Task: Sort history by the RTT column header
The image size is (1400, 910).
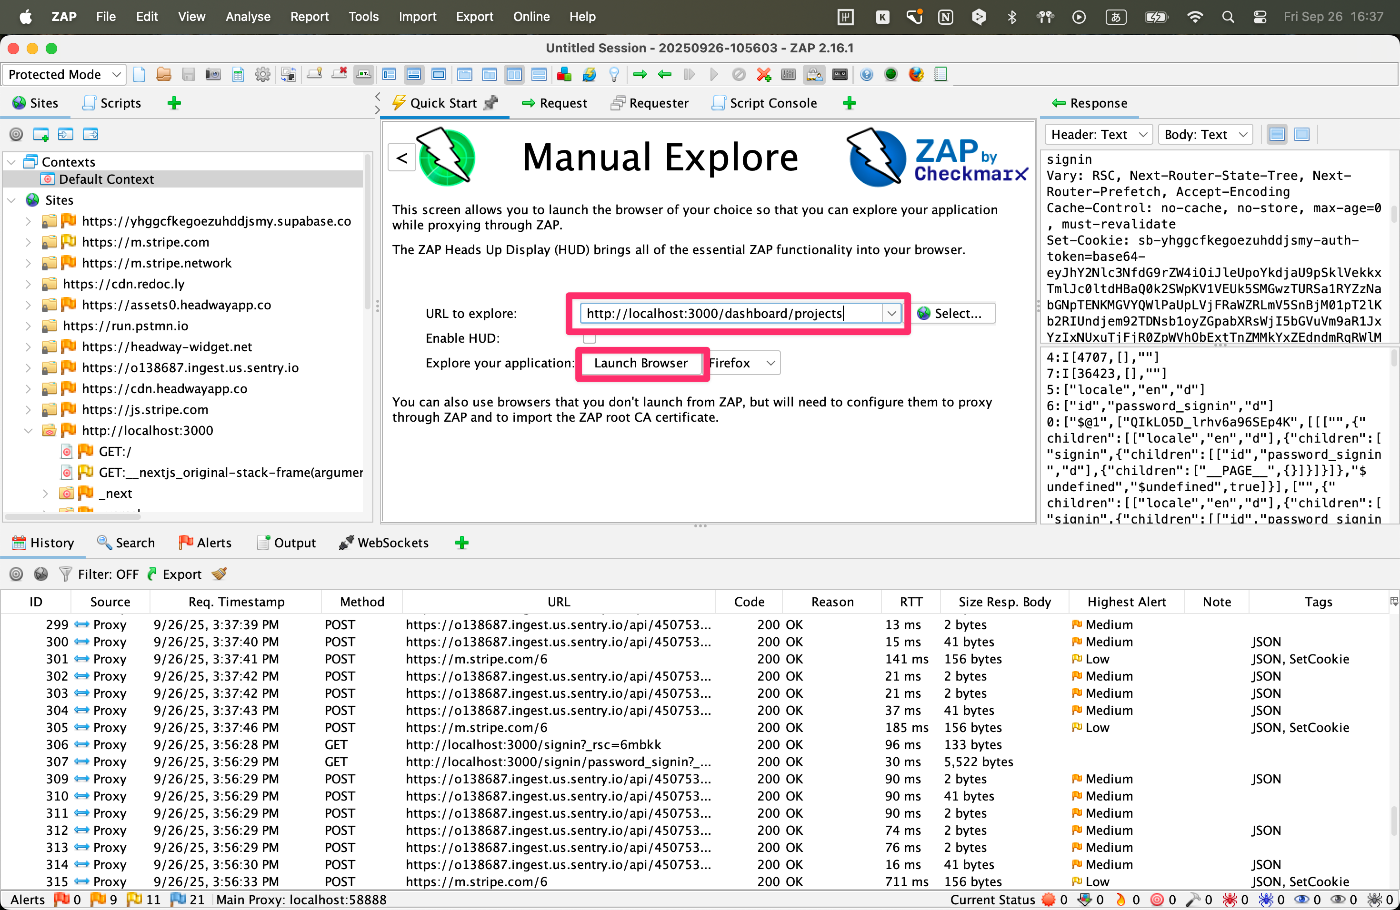Action: coord(911,602)
